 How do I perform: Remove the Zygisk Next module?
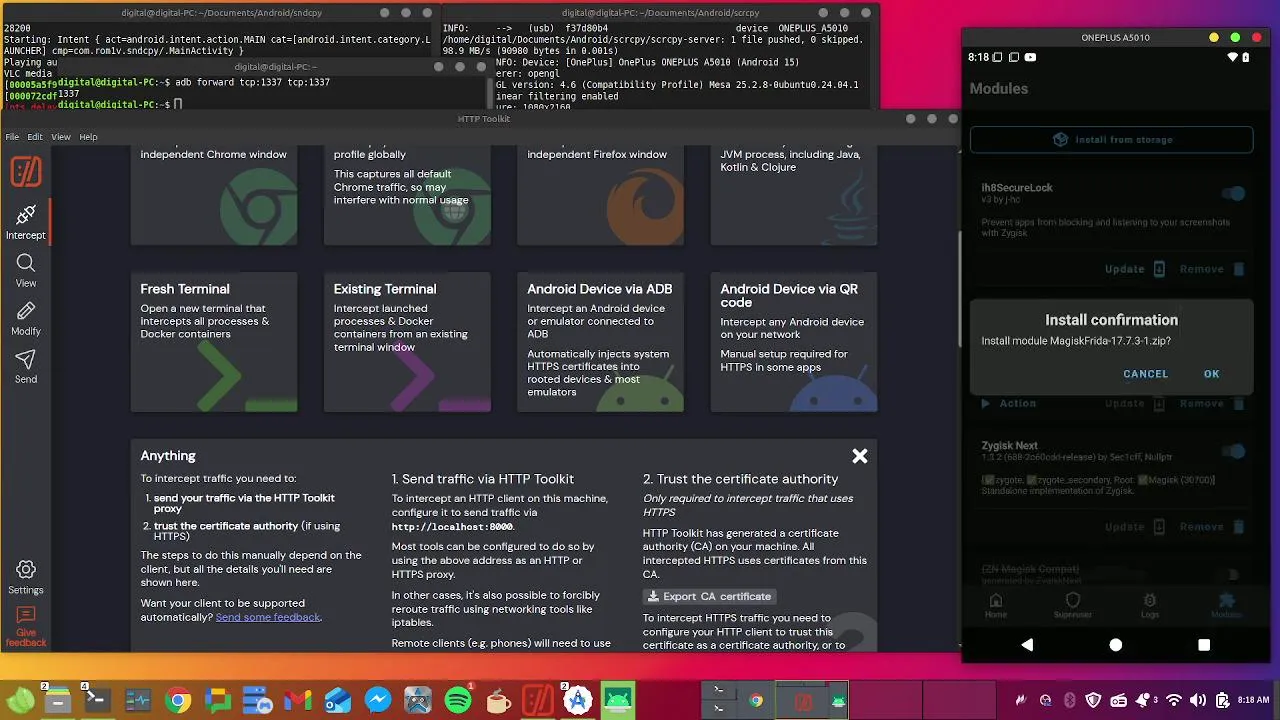[1212, 527]
